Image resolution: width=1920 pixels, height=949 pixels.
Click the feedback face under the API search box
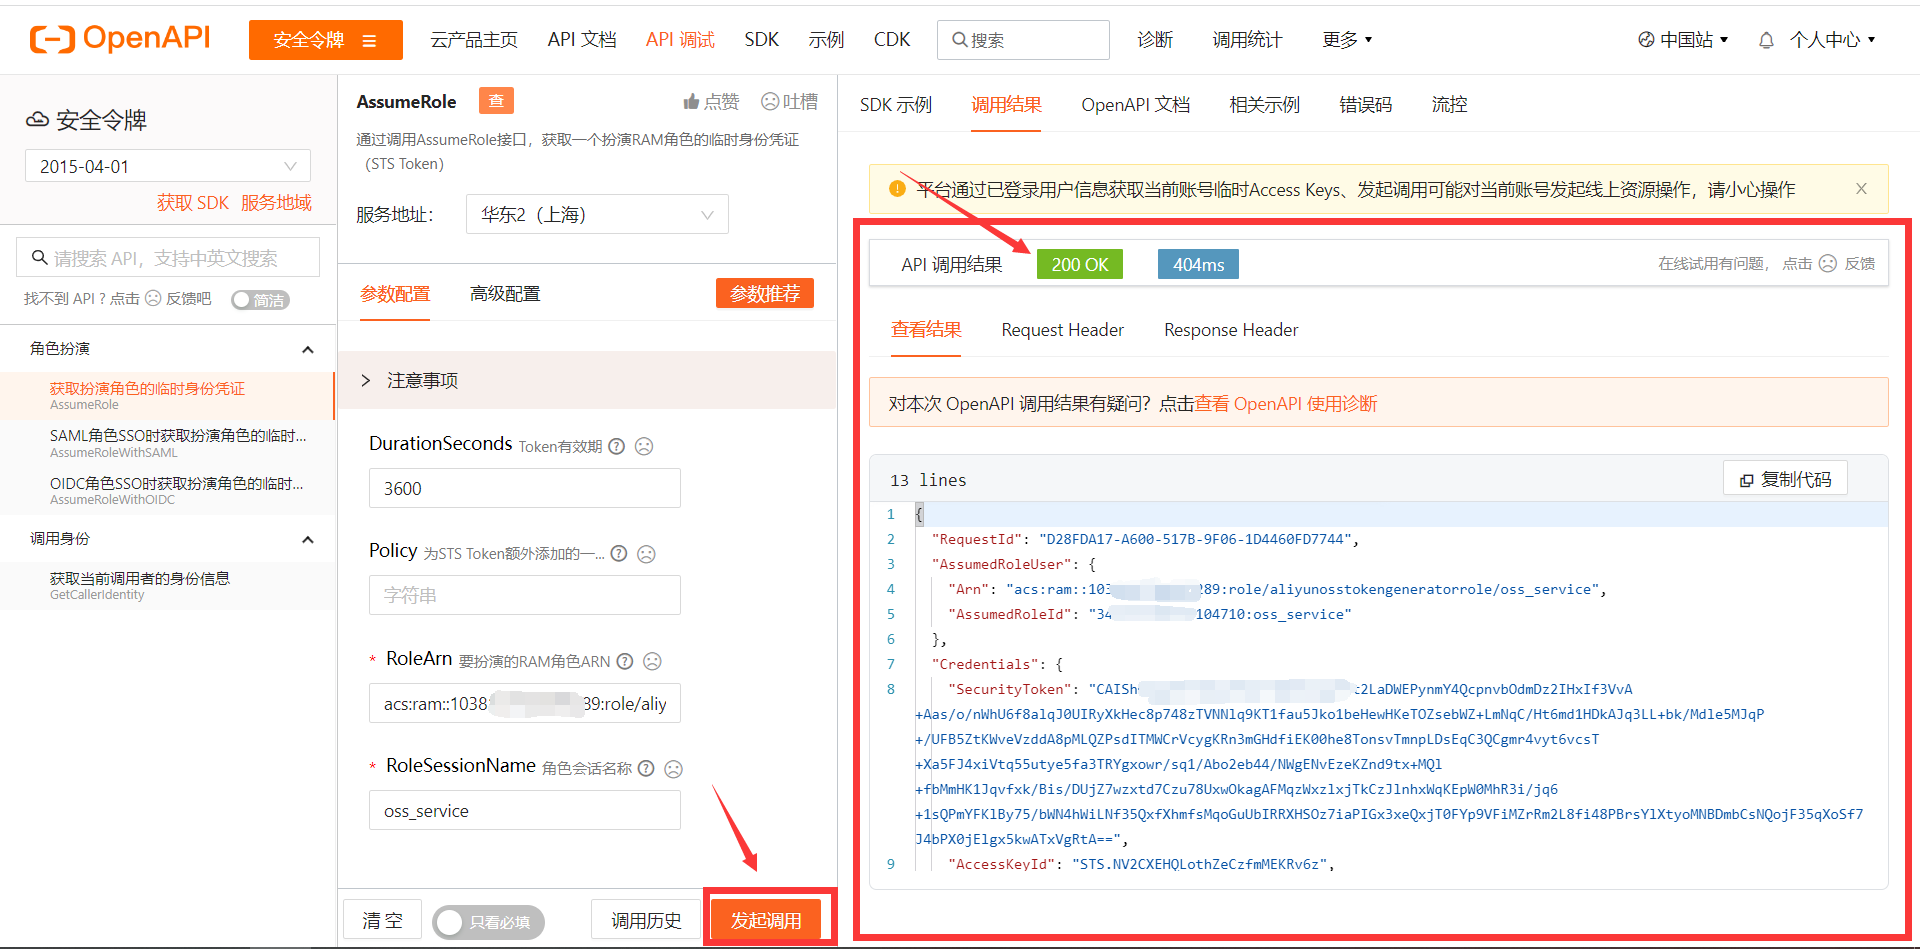pyautogui.click(x=153, y=298)
